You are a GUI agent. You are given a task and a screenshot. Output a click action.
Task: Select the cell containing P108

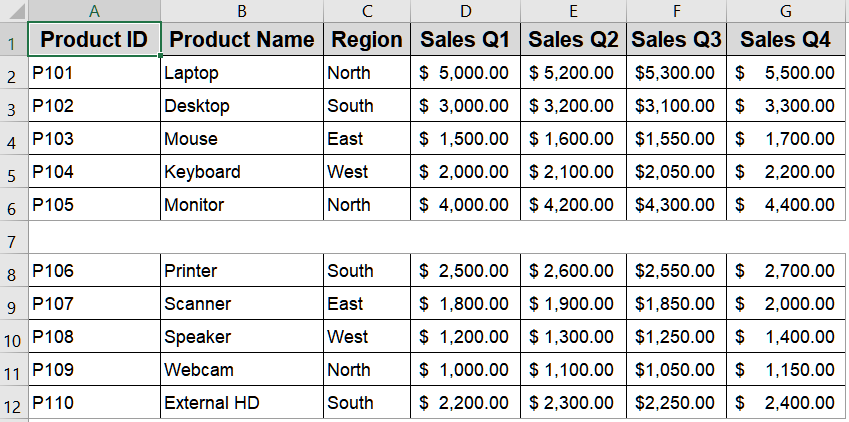tap(94, 337)
